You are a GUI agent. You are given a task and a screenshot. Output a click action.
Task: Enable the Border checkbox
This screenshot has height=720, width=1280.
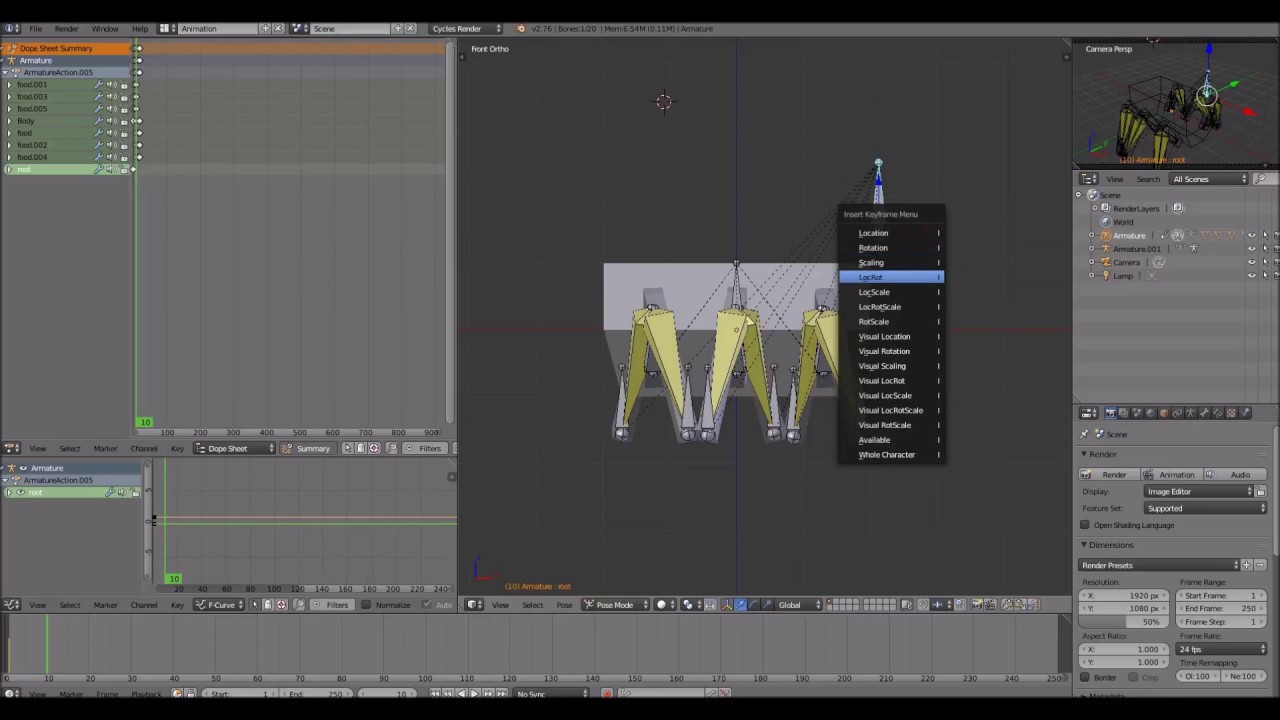pos(1085,677)
